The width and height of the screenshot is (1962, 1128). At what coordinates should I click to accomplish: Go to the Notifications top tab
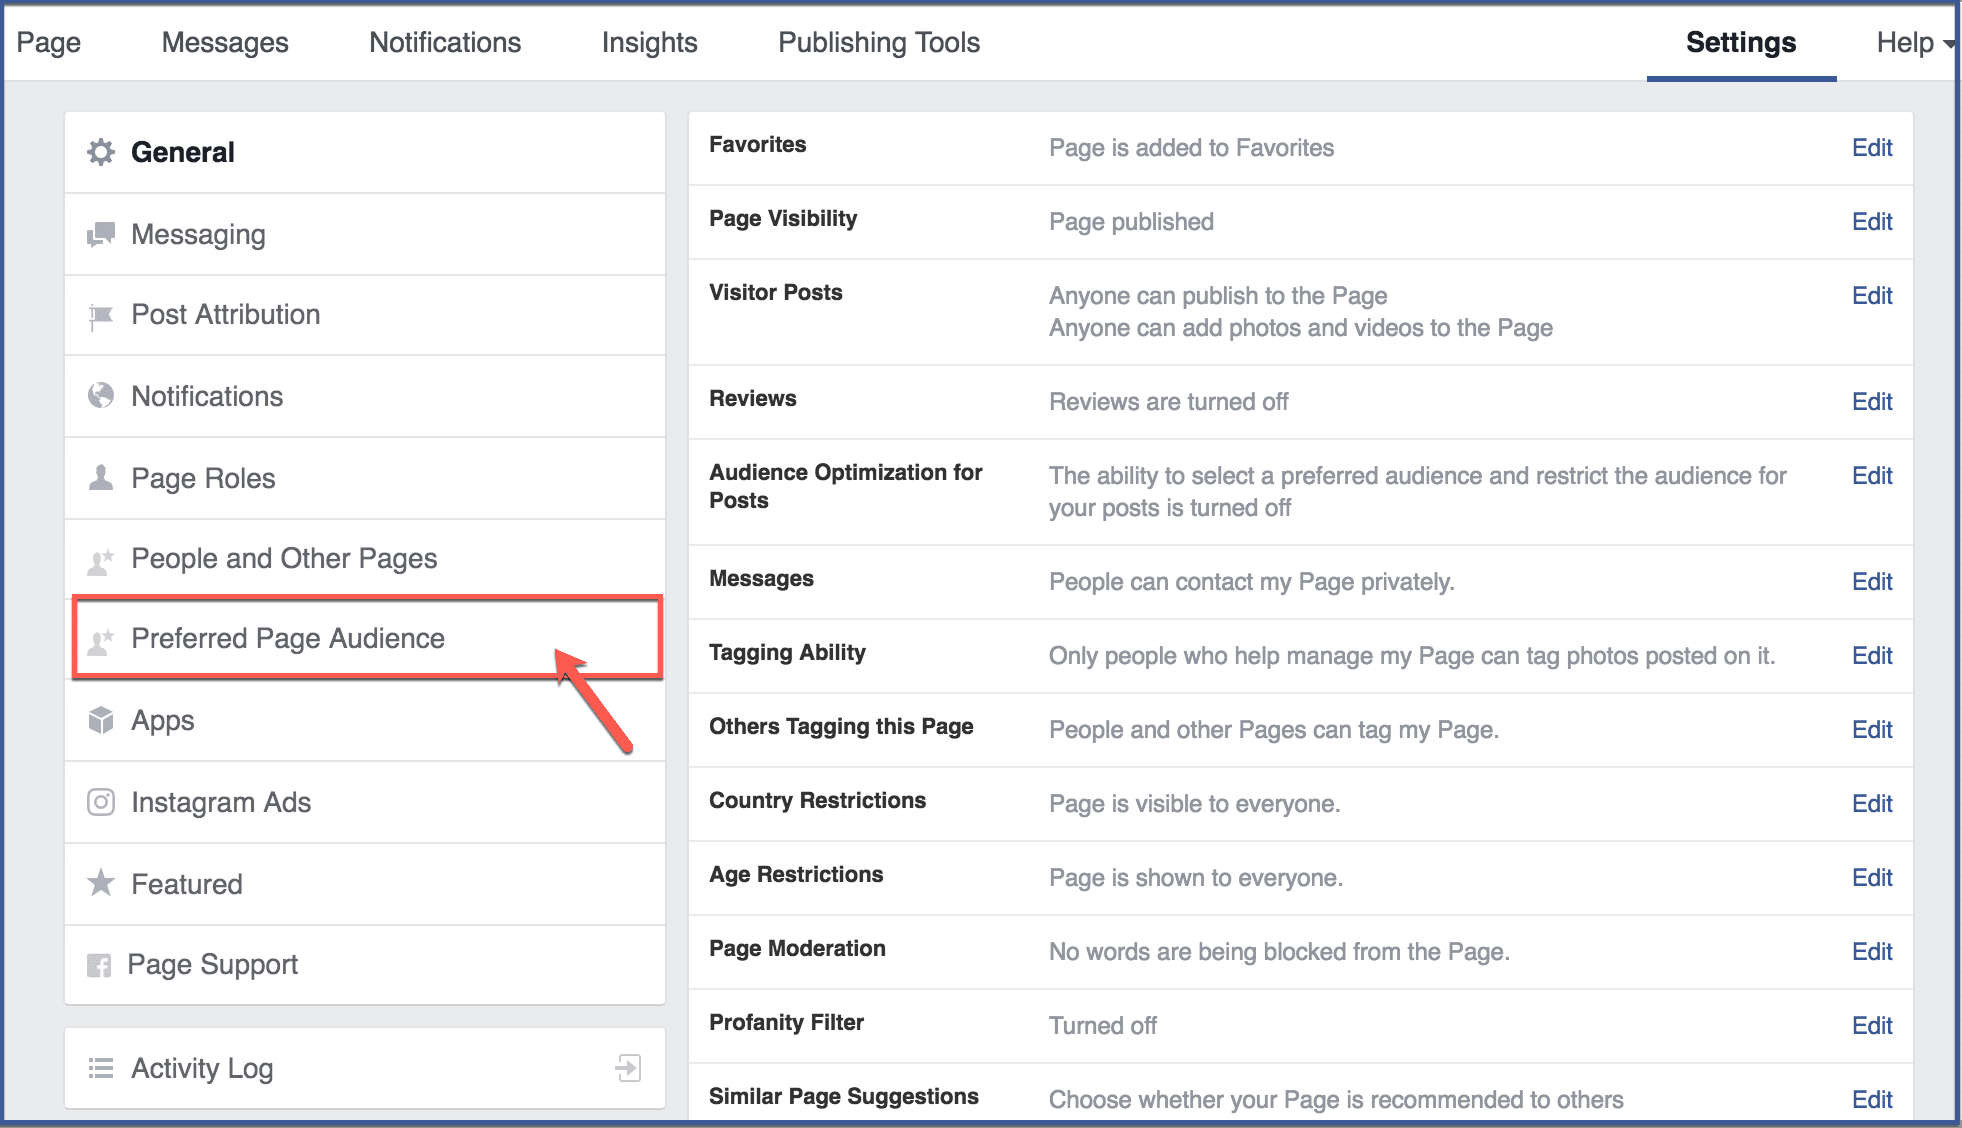click(x=445, y=43)
